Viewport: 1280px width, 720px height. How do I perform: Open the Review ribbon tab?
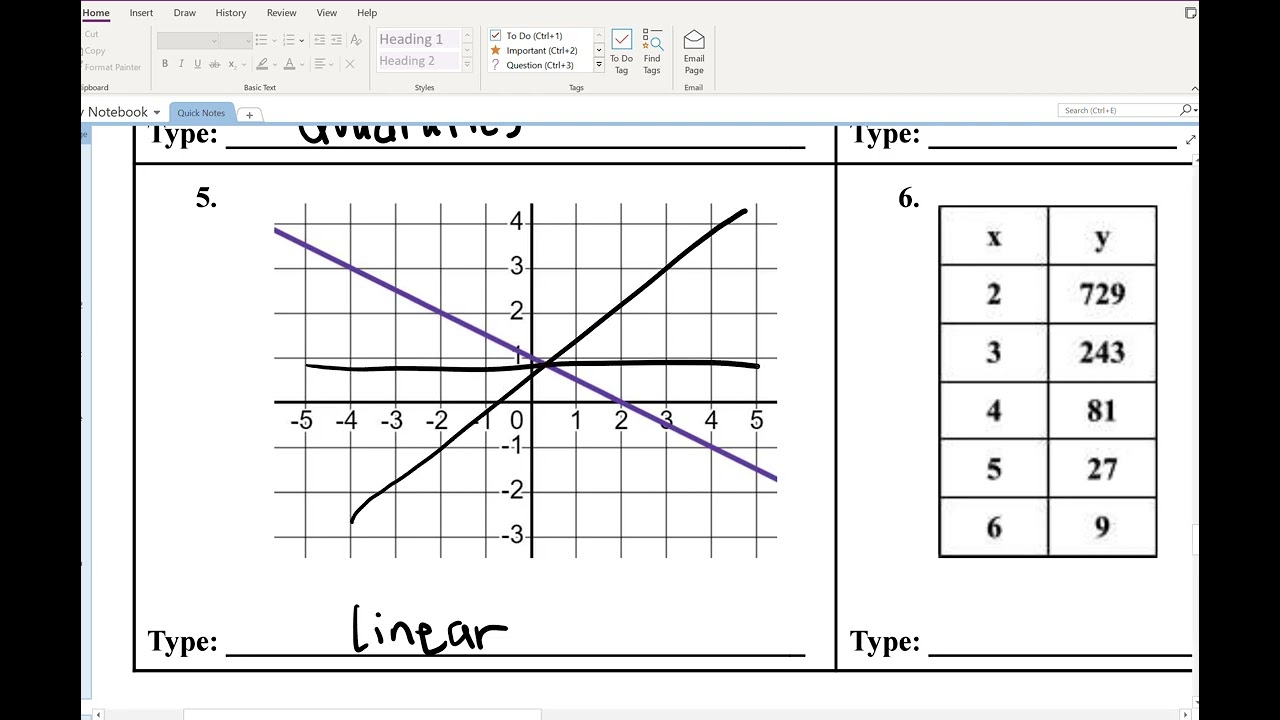(x=281, y=13)
